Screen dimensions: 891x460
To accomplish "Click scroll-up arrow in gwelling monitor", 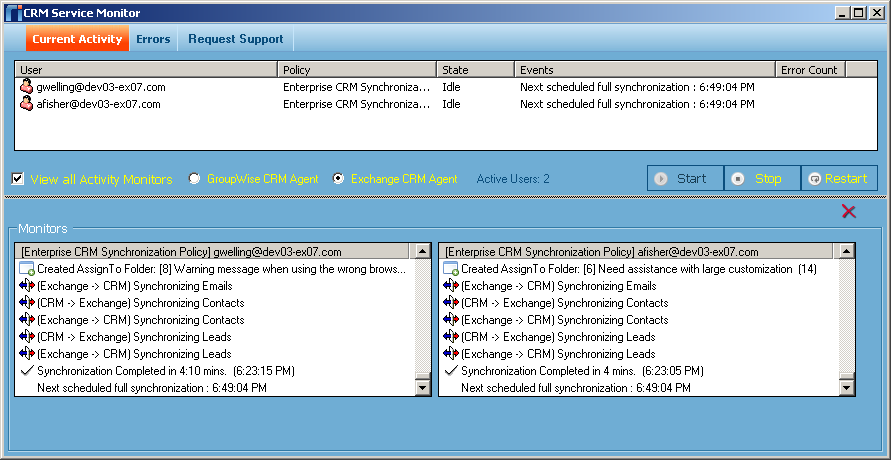I will [423, 251].
